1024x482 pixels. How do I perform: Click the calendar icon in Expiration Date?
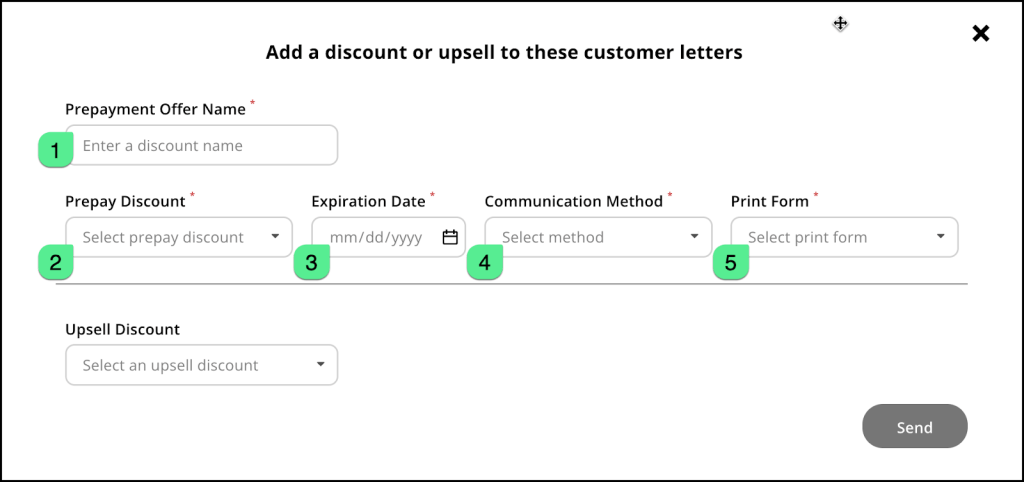[x=450, y=238]
